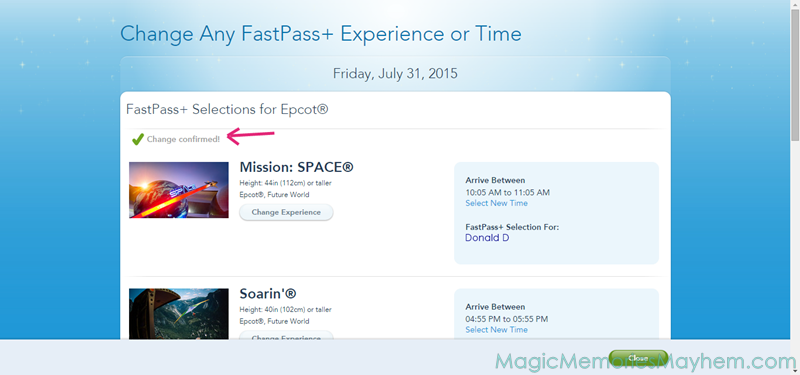Click the 04:55 PM to 05:55 PM time
The height and width of the screenshot is (375, 800).
[507, 319]
